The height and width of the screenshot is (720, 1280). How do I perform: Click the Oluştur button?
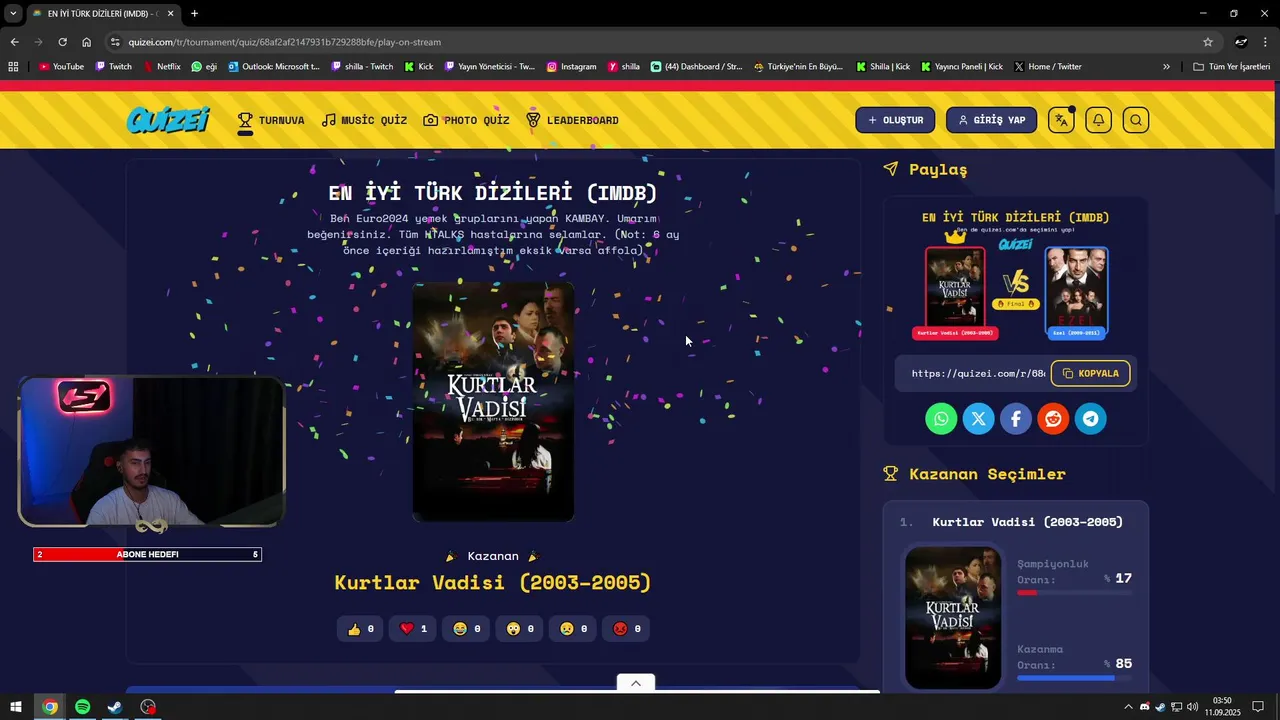coord(895,120)
